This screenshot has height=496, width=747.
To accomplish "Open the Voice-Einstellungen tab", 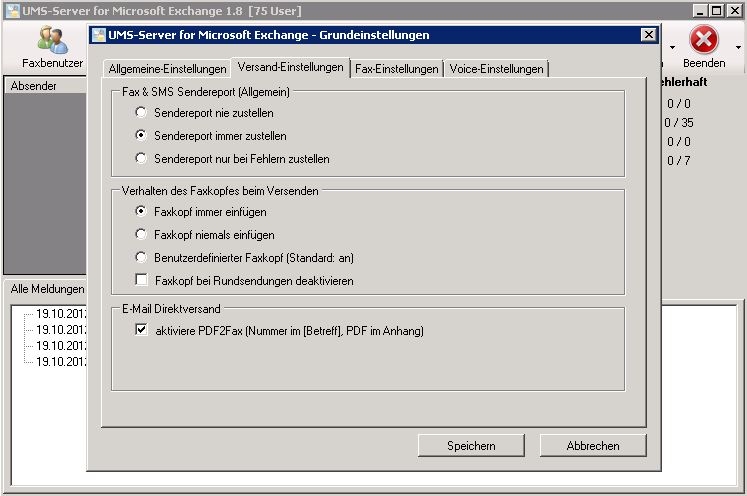I will (496, 69).
